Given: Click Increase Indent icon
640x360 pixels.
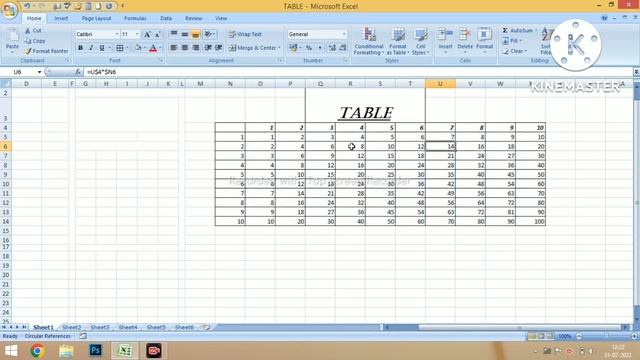Looking at the screenshot, I should pyautogui.click(x=219, y=48).
